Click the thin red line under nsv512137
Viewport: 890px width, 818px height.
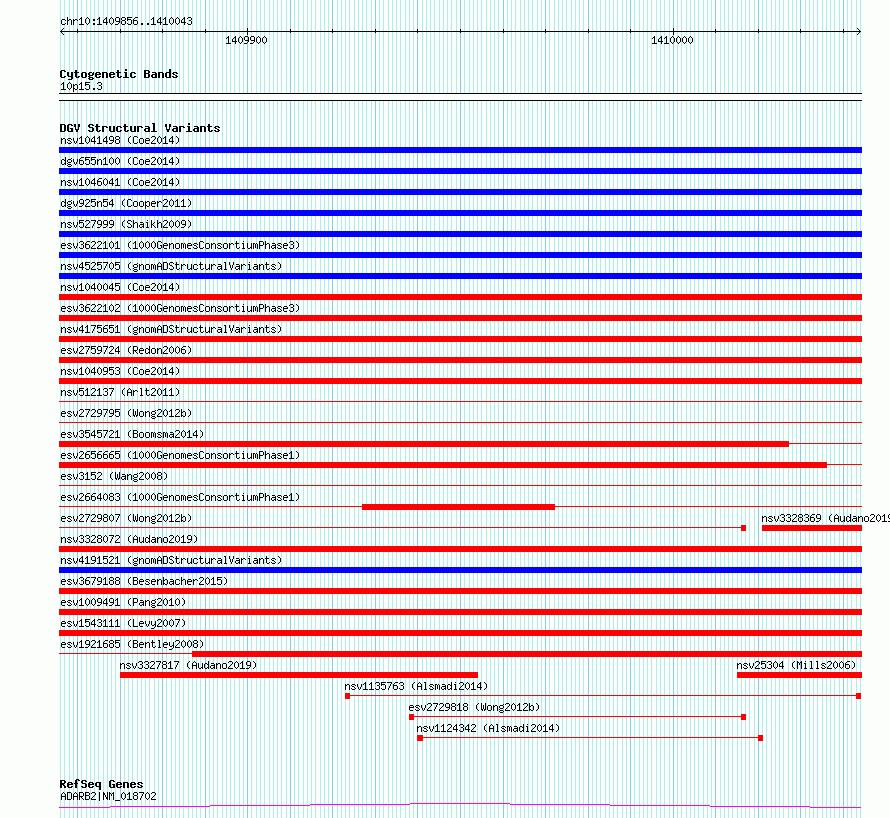(460, 402)
